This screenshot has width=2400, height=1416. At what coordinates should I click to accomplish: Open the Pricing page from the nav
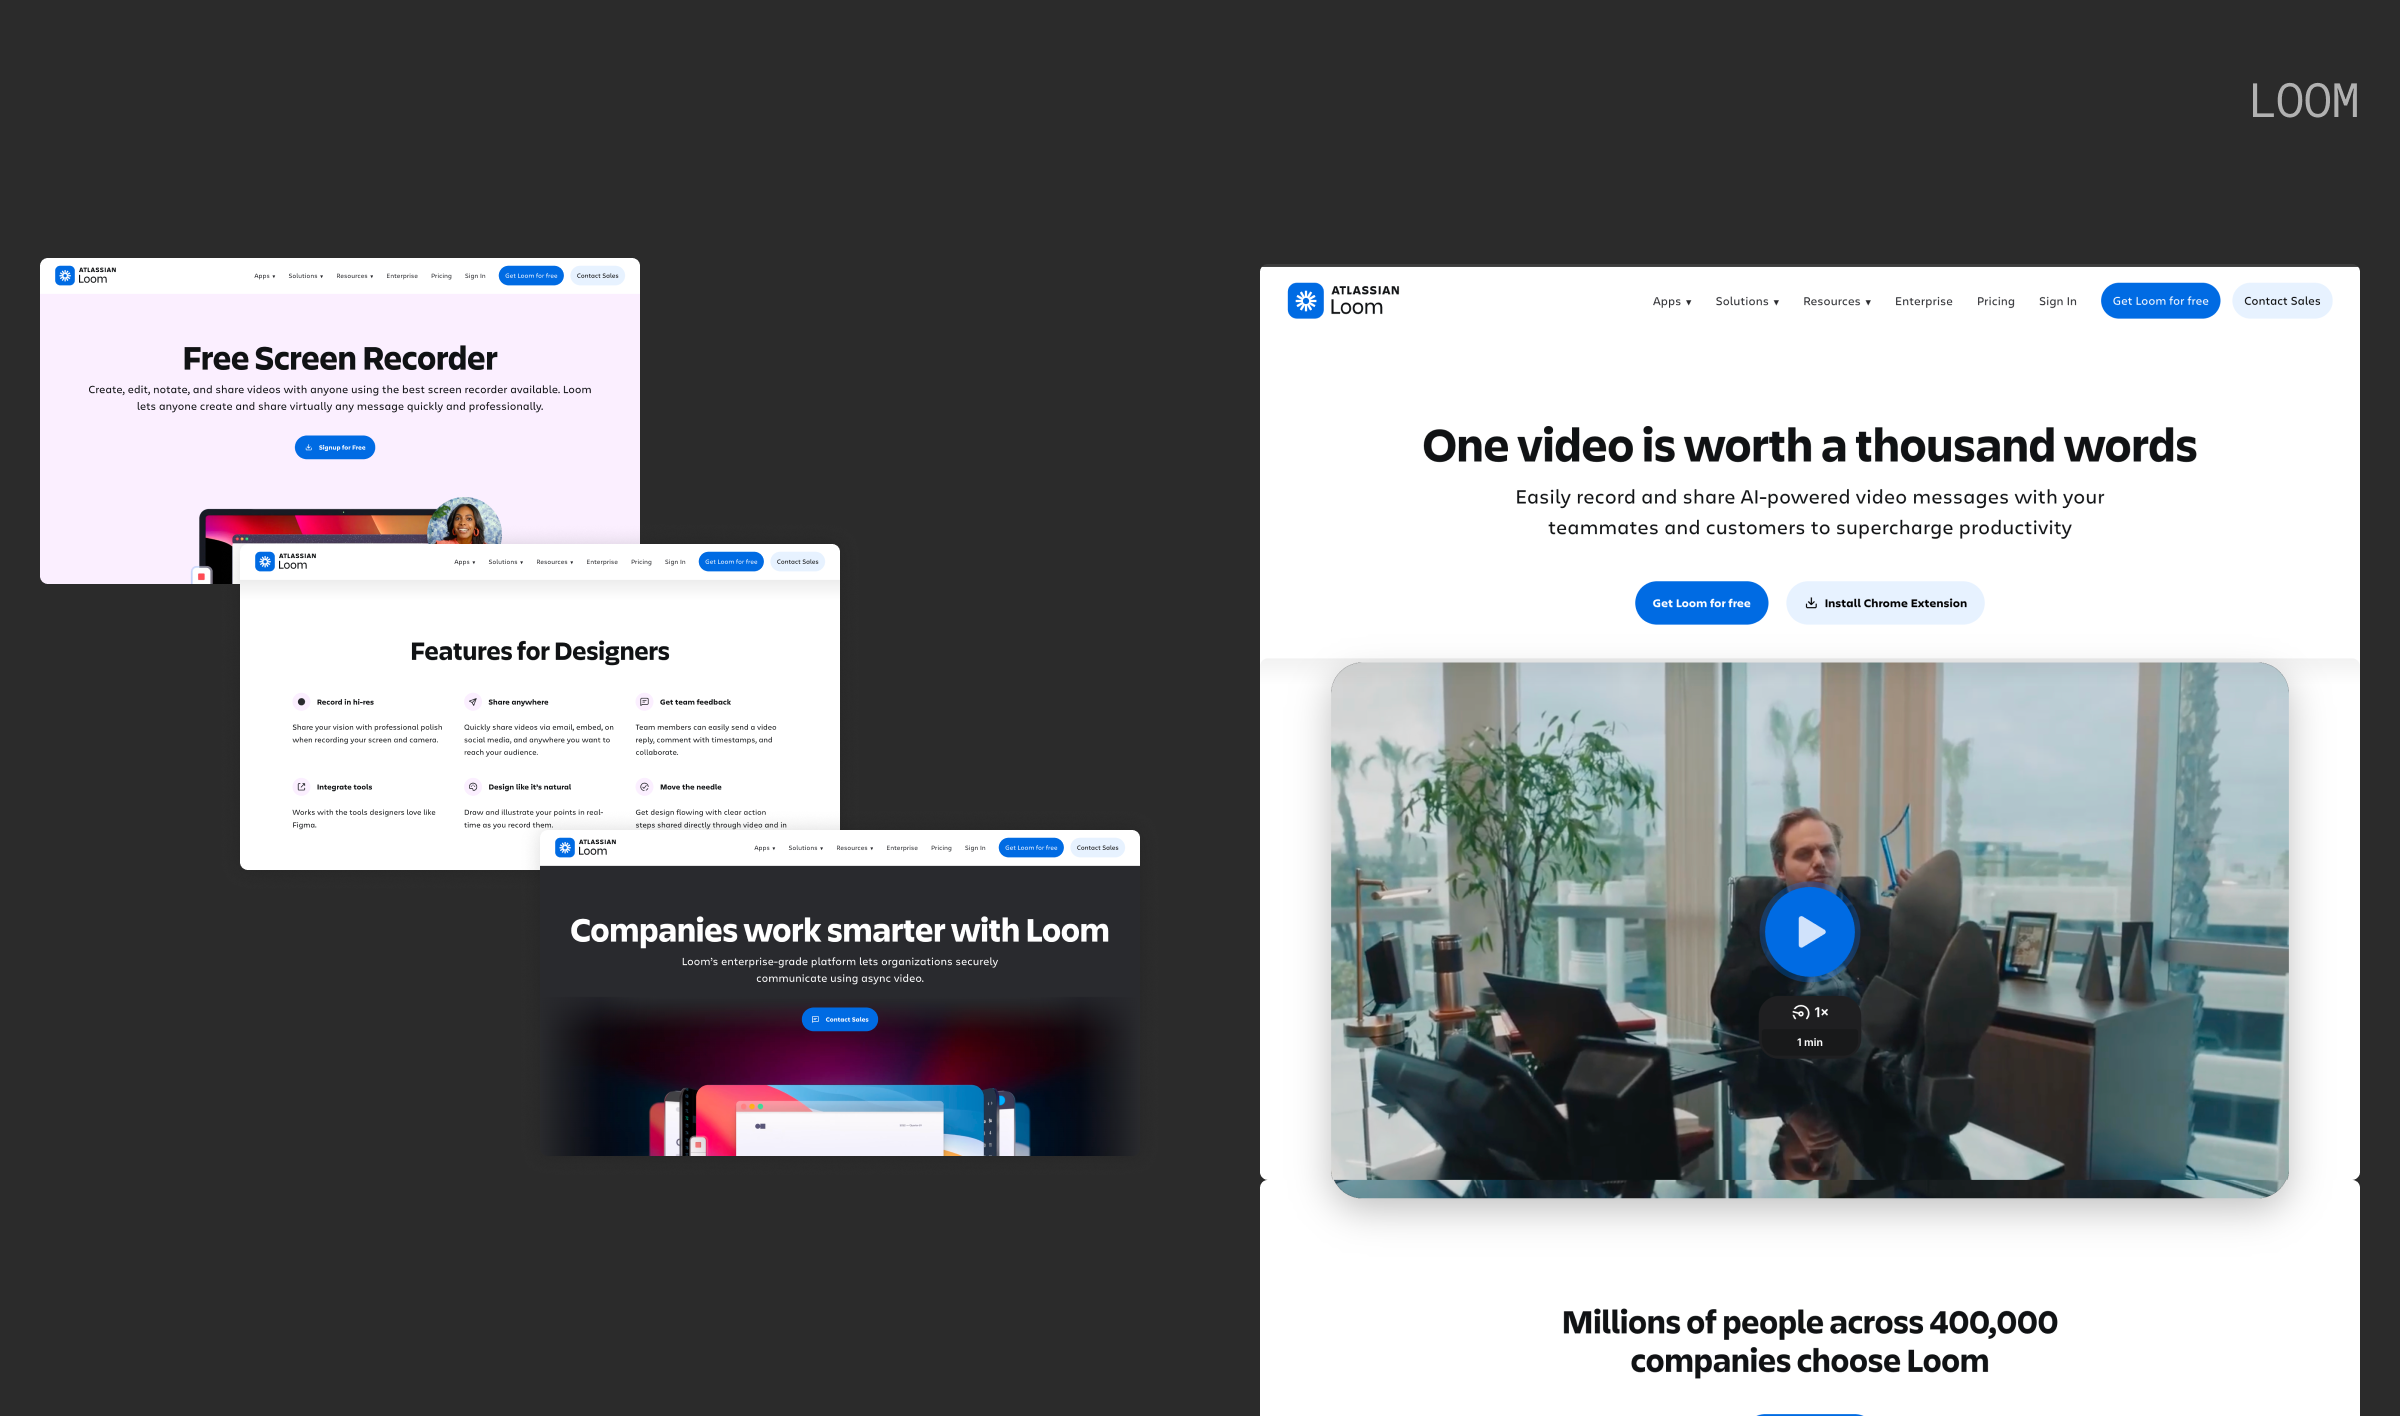point(1995,301)
